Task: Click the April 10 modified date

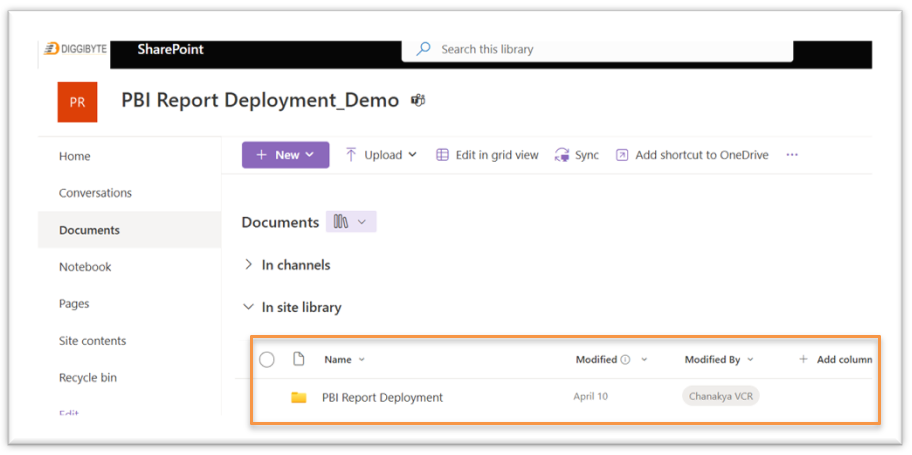Action: (590, 397)
